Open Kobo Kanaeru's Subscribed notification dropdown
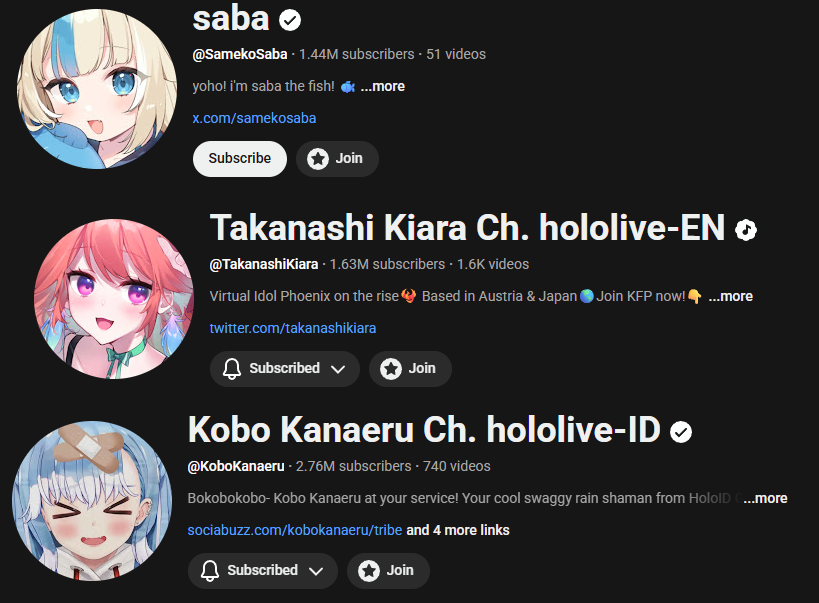The height and width of the screenshot is (603, 819). (x=263, y=571)
